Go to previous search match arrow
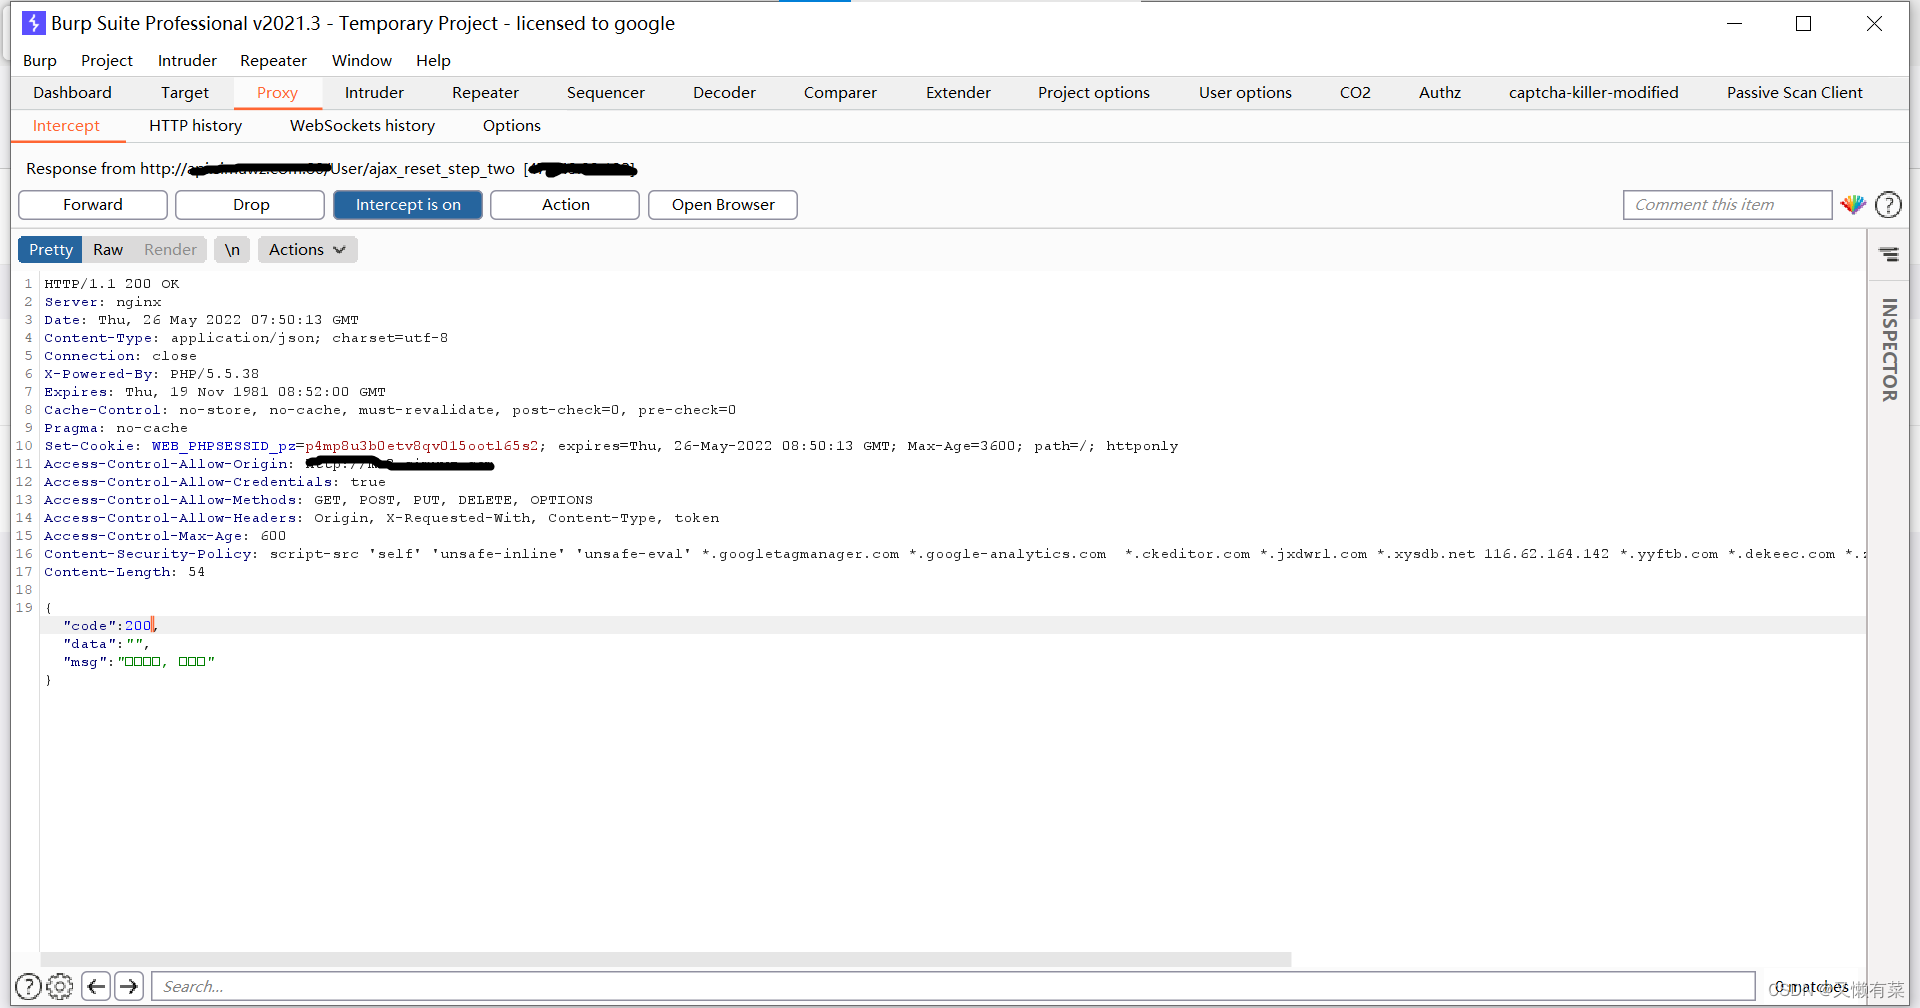 click(x=96, y=987)
